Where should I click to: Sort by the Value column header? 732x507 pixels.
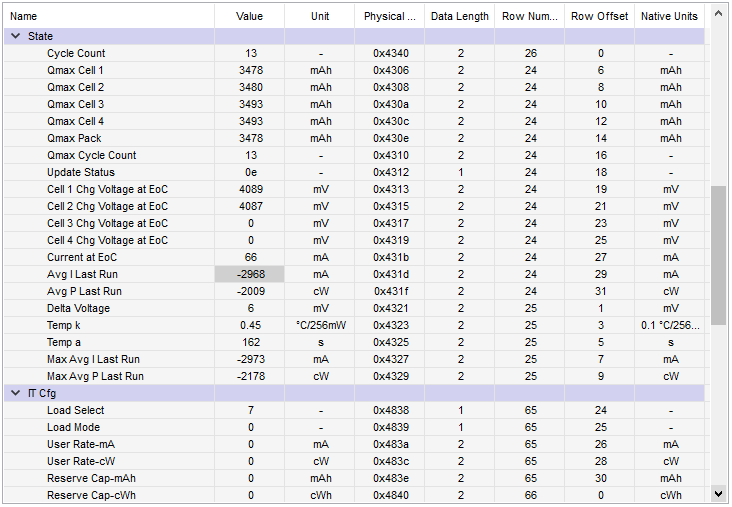point(249,16)
